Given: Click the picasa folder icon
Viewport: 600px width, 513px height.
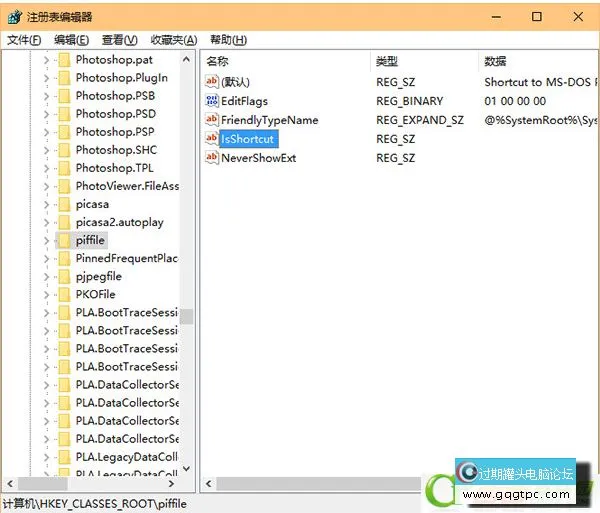Looking at the screenshot, I should 64,205.
